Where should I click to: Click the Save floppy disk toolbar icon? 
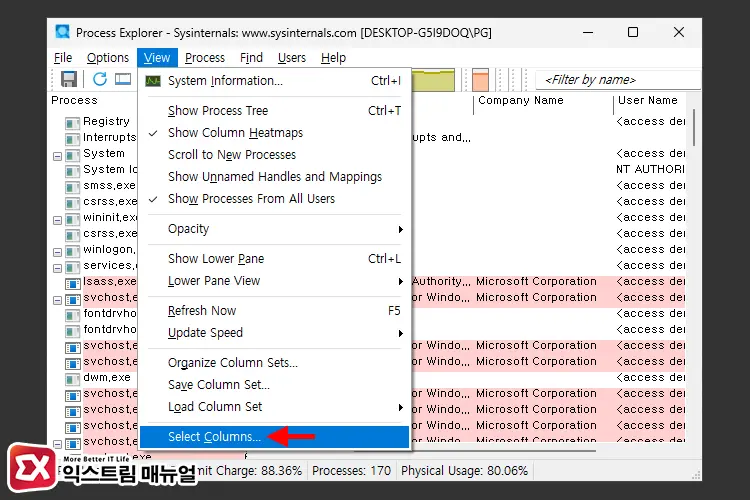pyautogui.click(x=69, y=79)
